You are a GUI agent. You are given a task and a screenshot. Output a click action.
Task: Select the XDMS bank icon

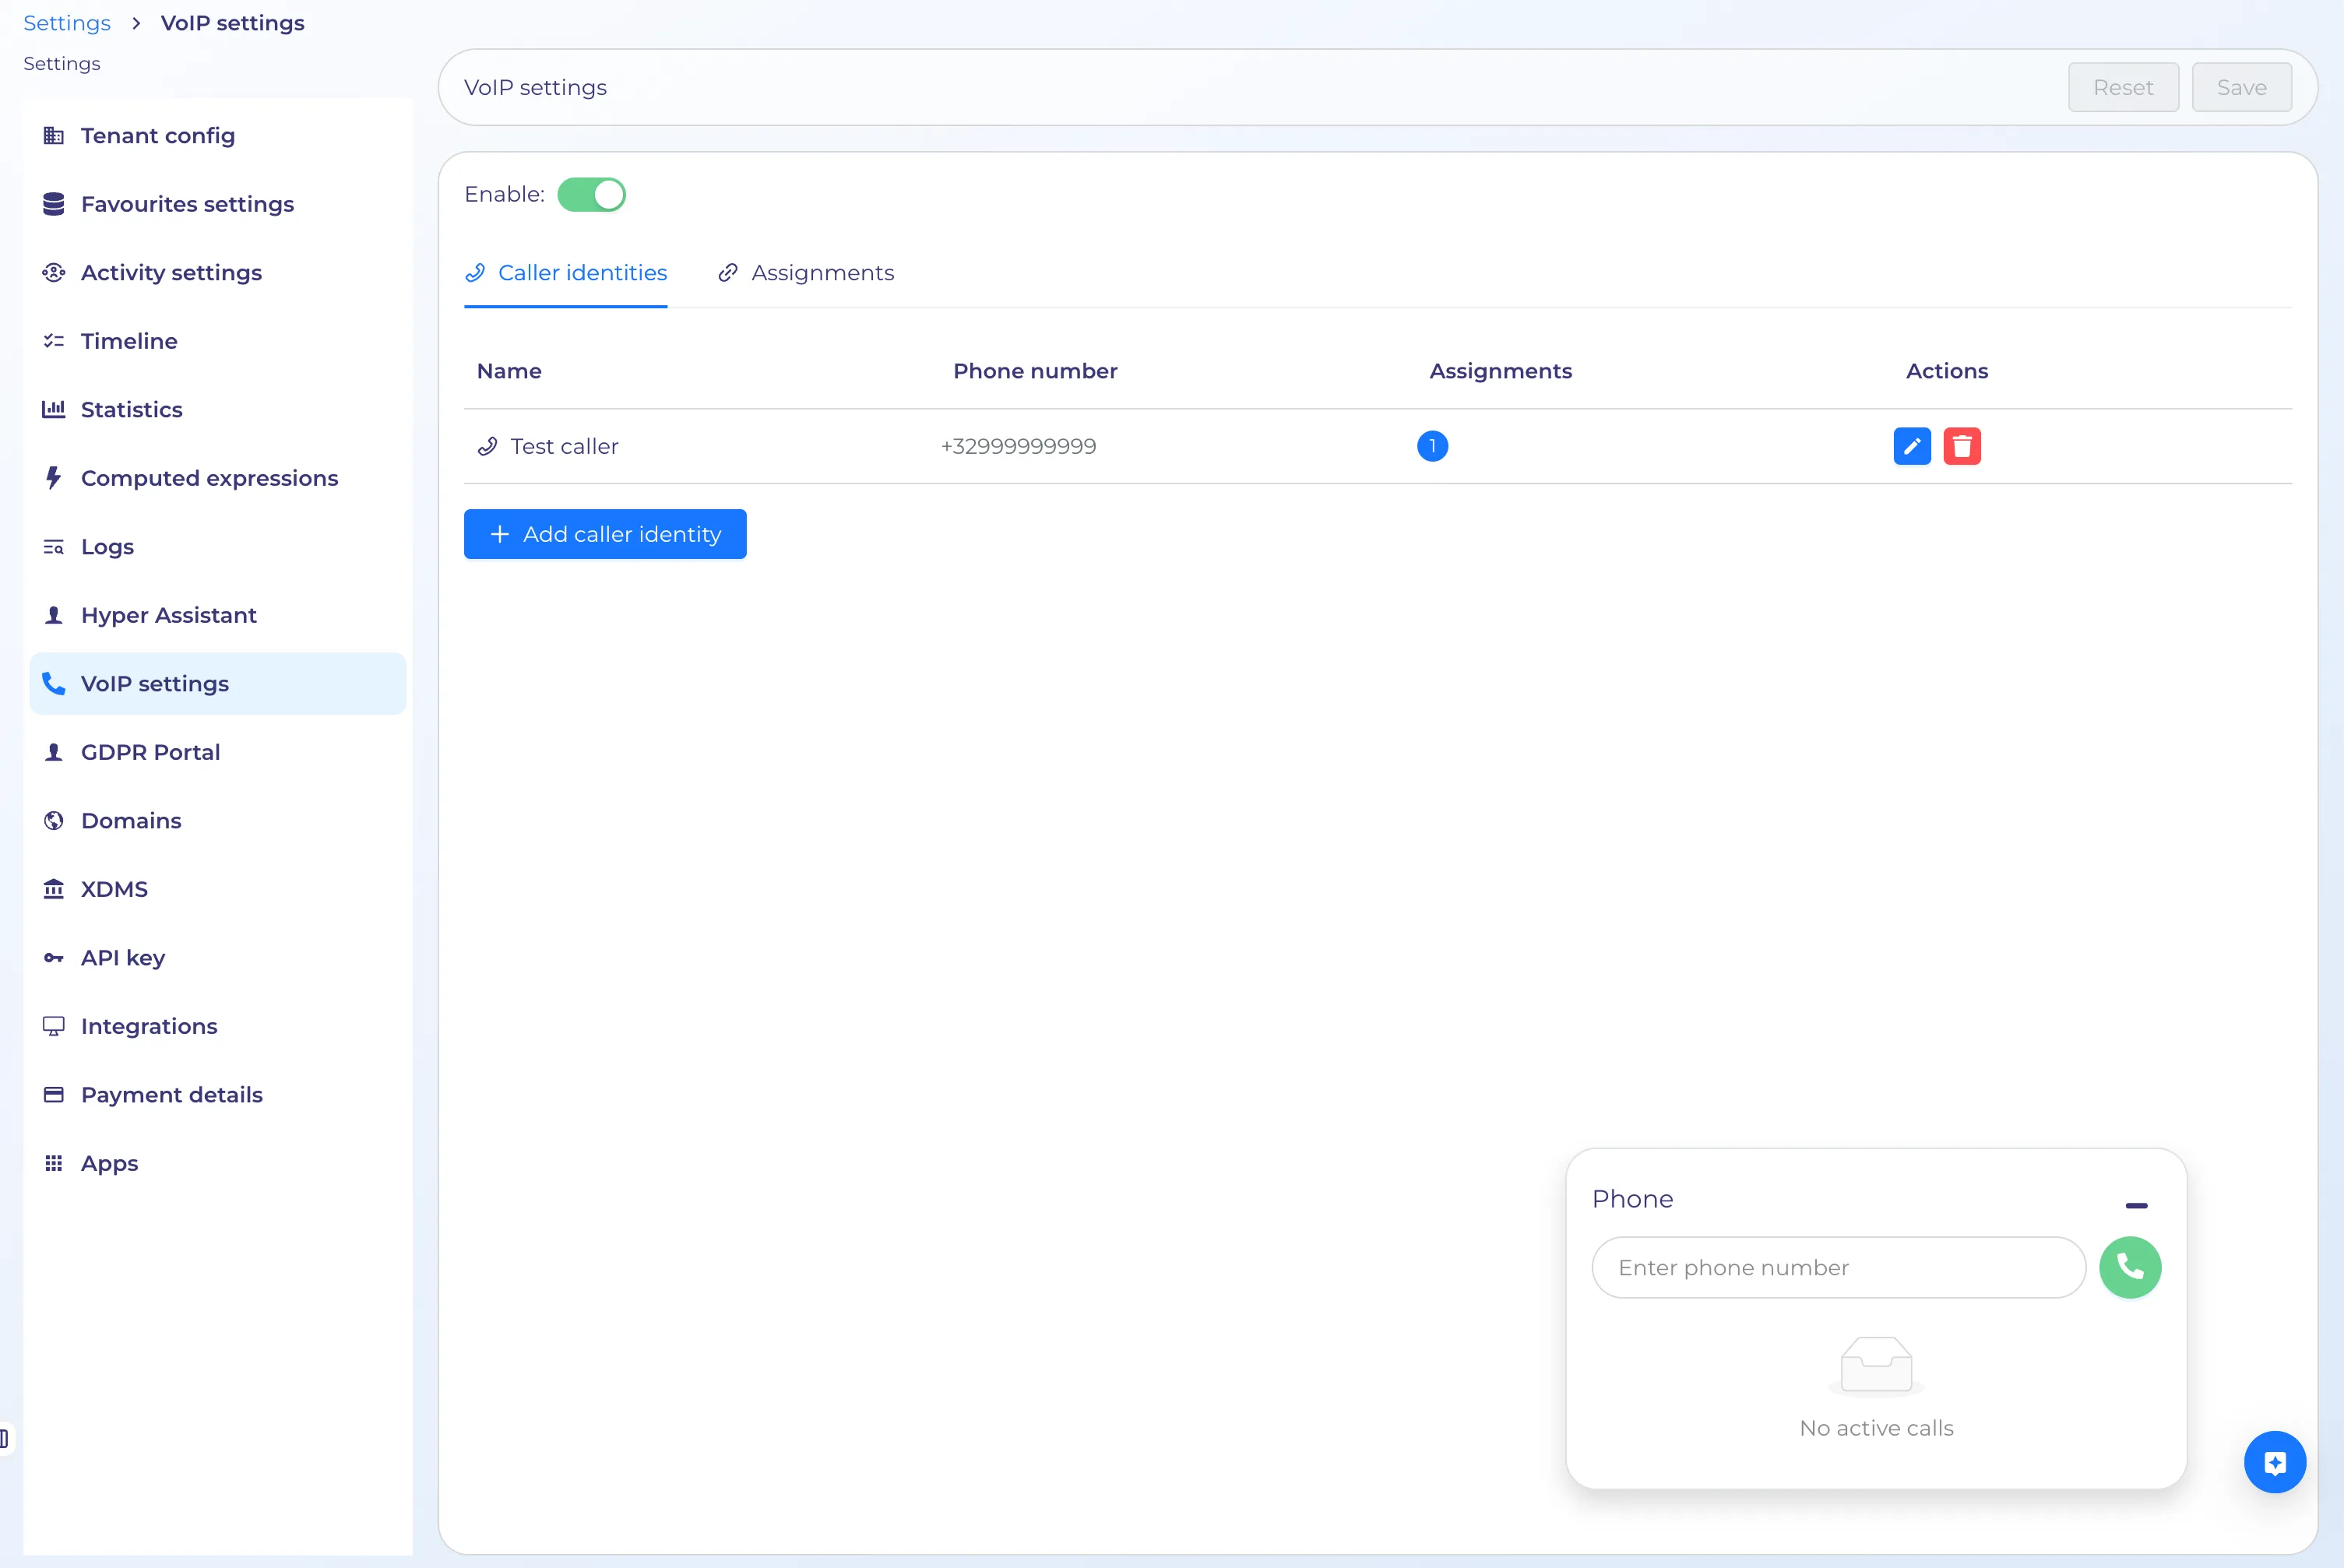pyautogui.click(x=54, y=889)
